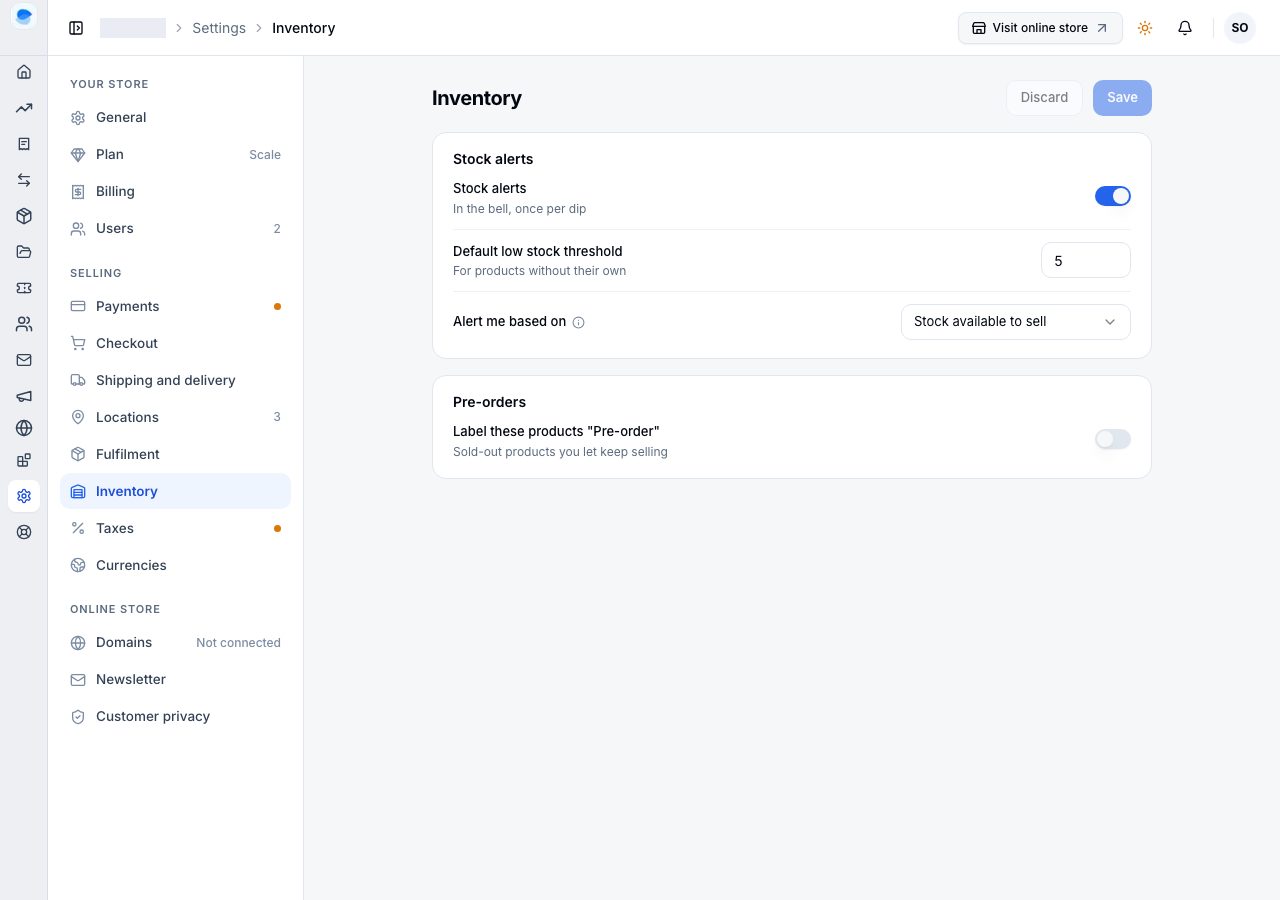Click the Default low stock threshold field
This screenshot has height=900, width=1280.
coord(1086,260)
